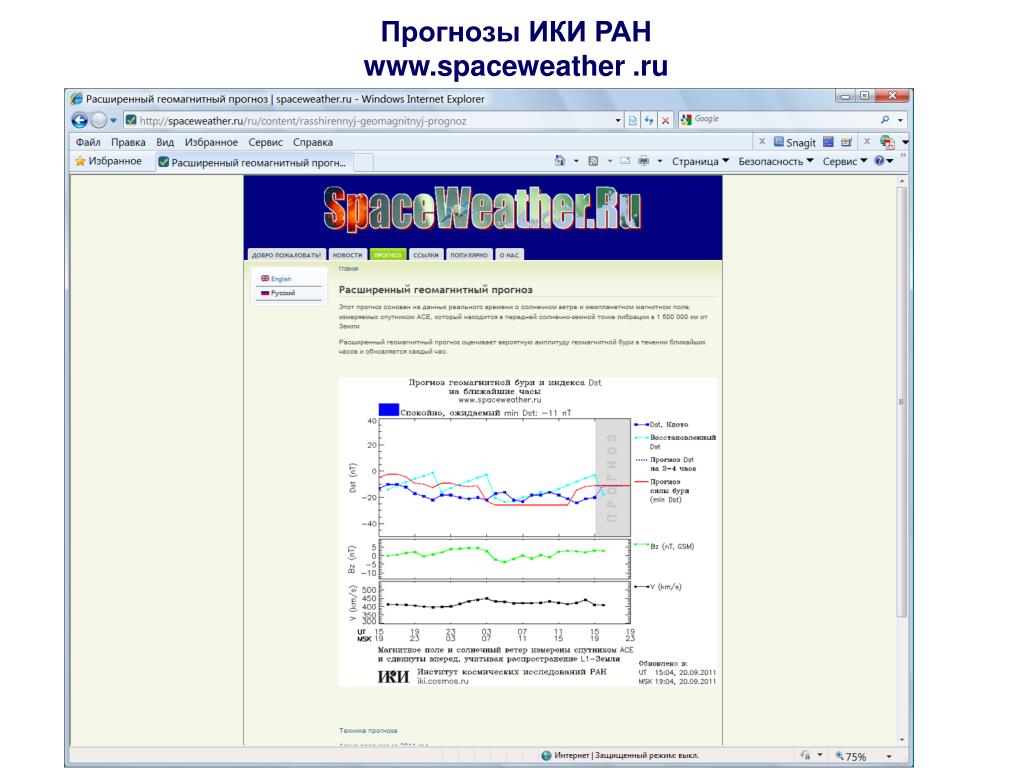
Task: Click the Техника прогноза link
Action: pos(368,731)
